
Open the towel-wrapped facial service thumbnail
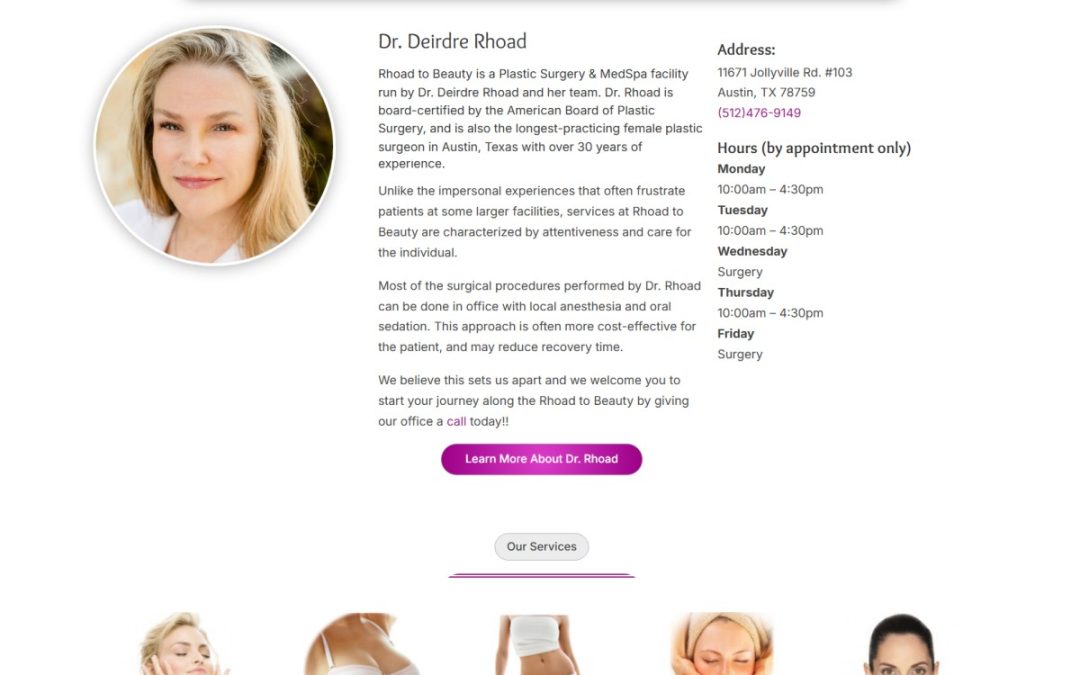pyautogui.click(x=722, y=644)
